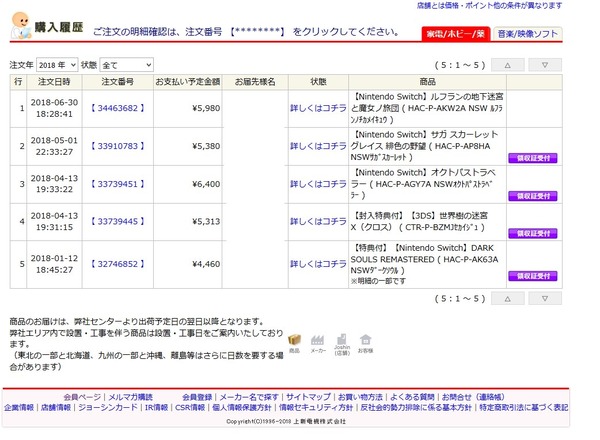Click 詳しくはコチラ for order 33910783
The height and width of the screenshot is (440, 600).
[318, 146]
